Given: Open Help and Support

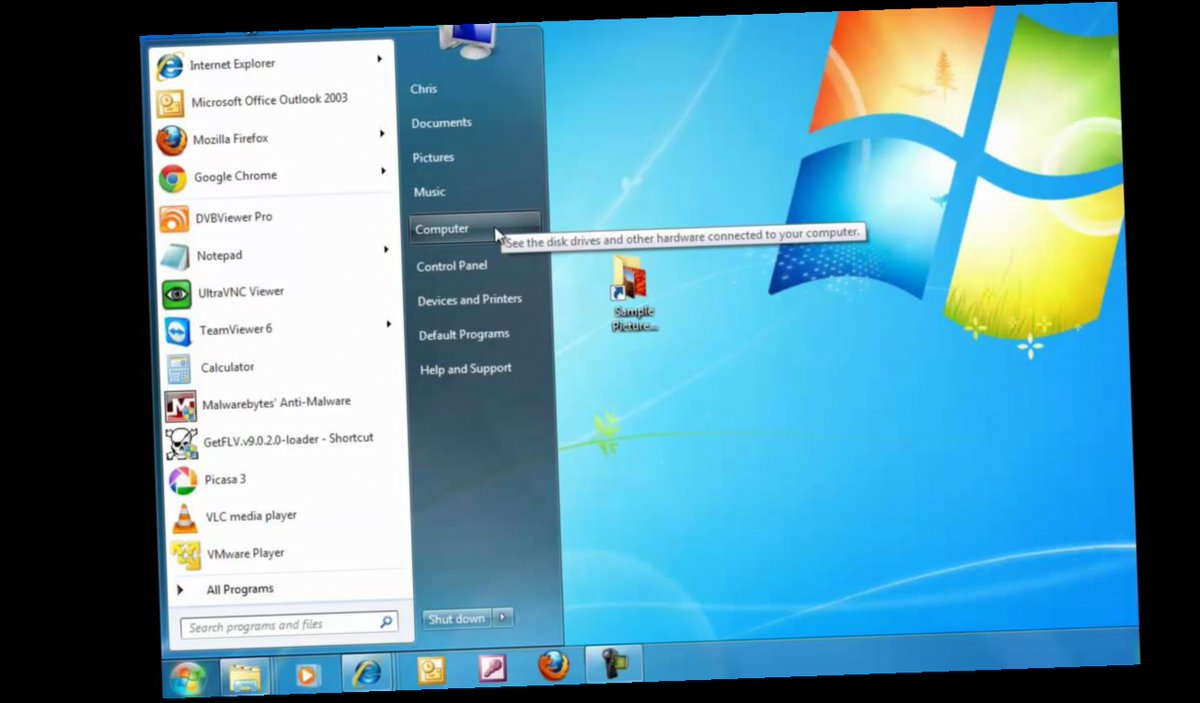Looking at the screenshot, I should pyautogui.click(x=465, y=368).
